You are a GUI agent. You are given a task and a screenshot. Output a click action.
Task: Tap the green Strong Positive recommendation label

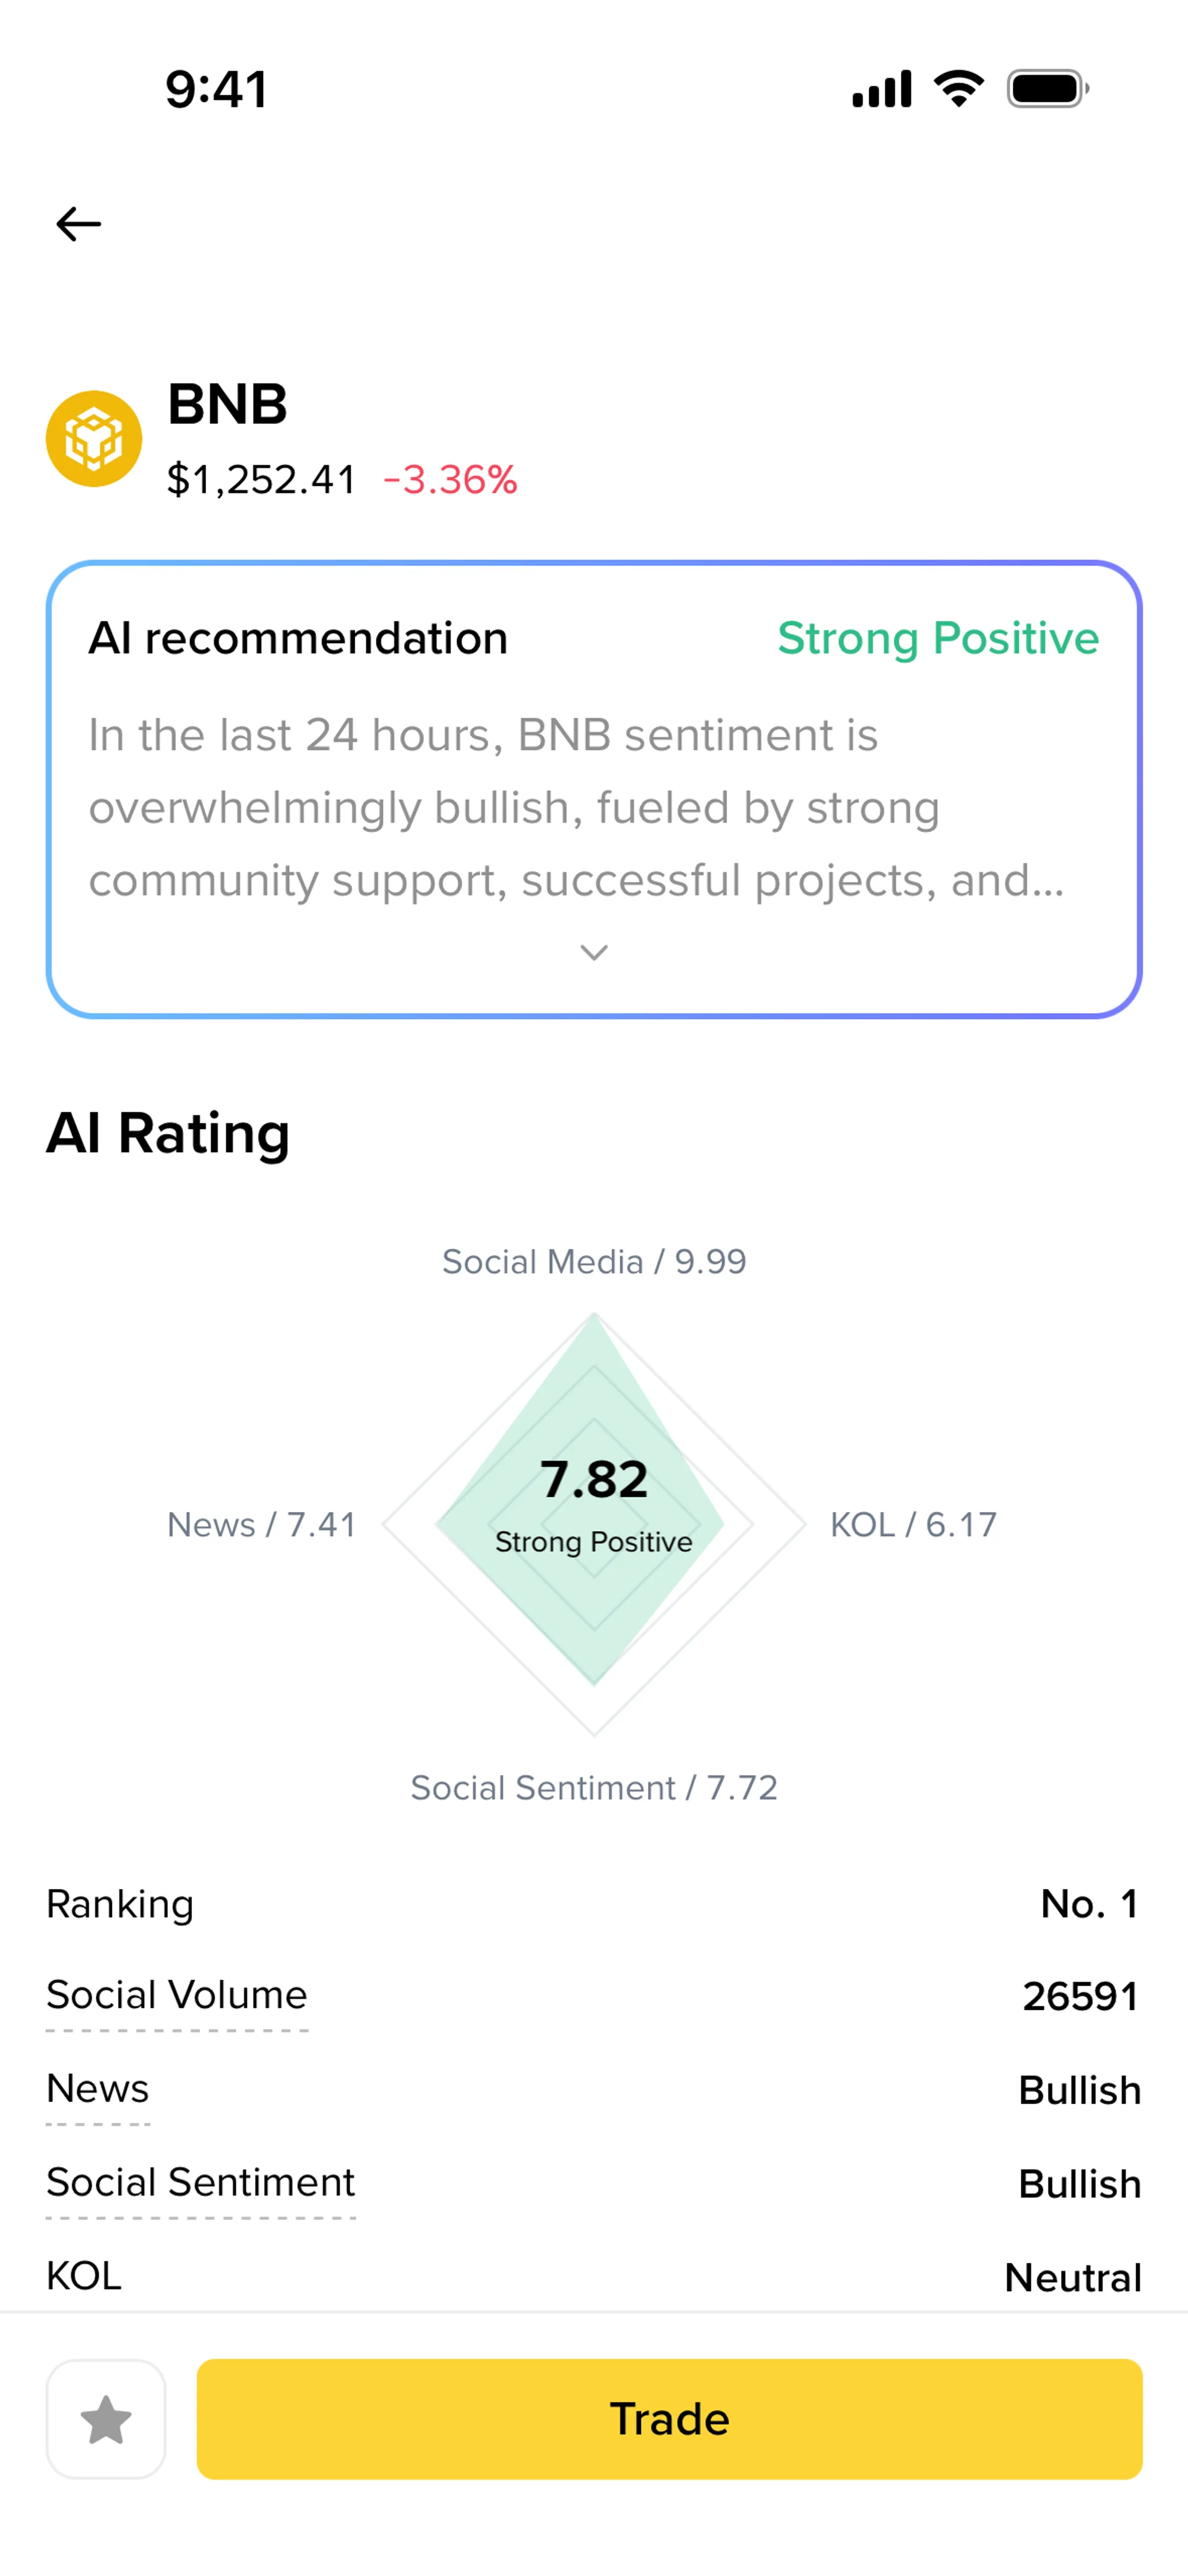pos(938,638)
